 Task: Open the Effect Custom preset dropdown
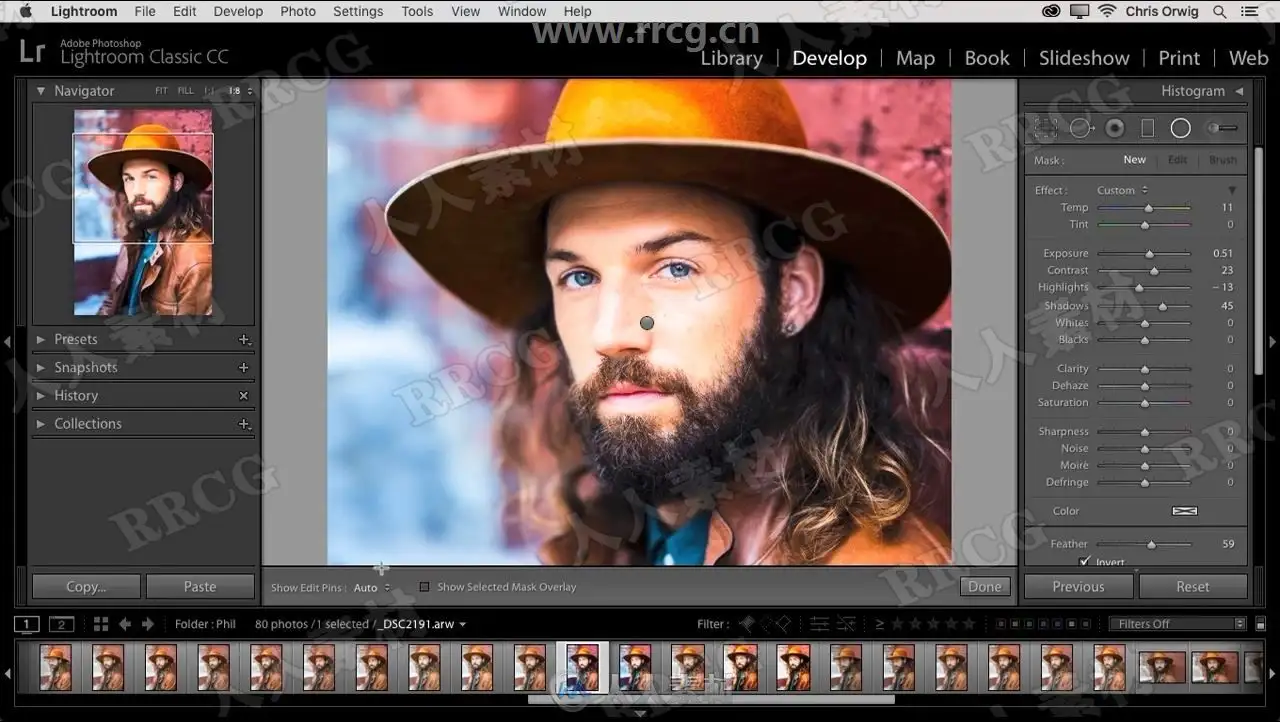1123,190
